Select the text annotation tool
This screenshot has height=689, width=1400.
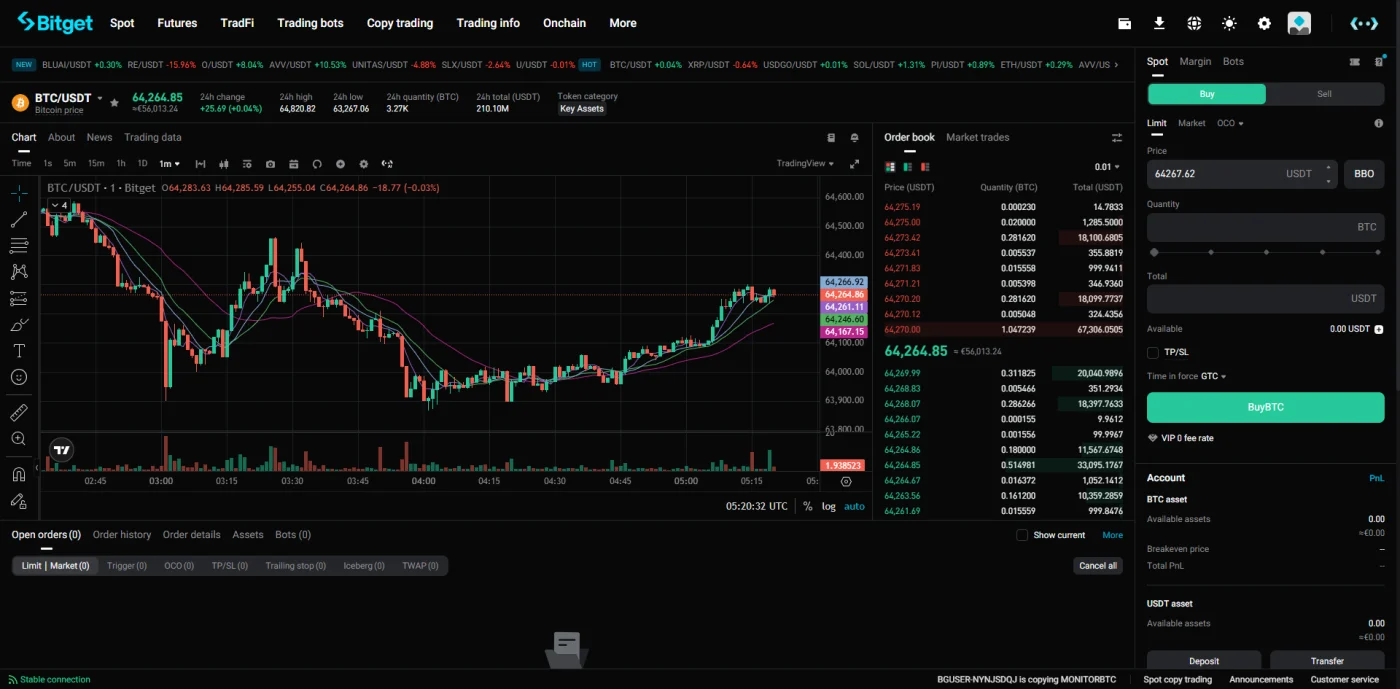point(19,351)
